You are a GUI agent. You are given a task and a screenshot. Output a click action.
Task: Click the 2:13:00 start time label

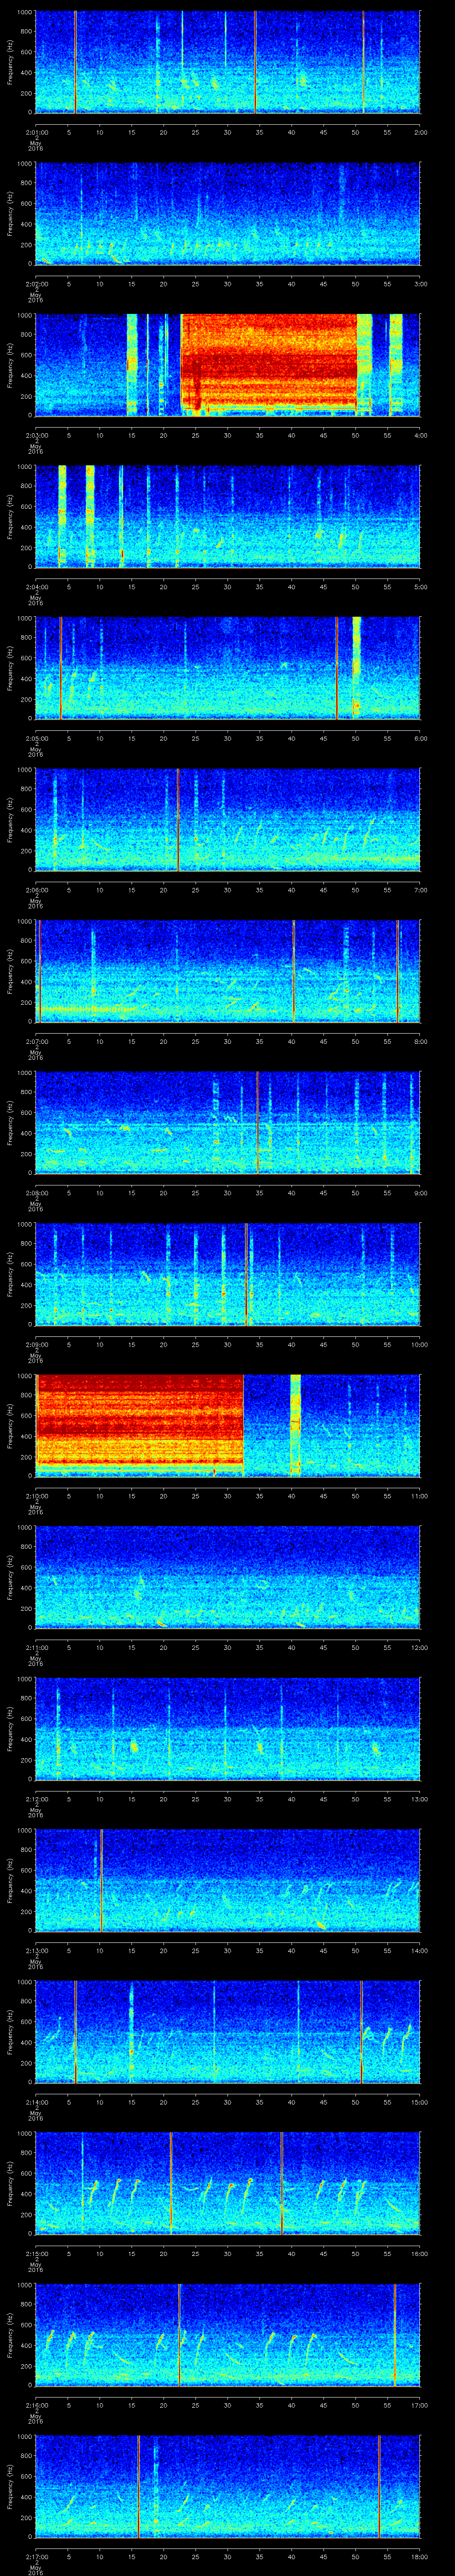click(x=36, y=1950)
